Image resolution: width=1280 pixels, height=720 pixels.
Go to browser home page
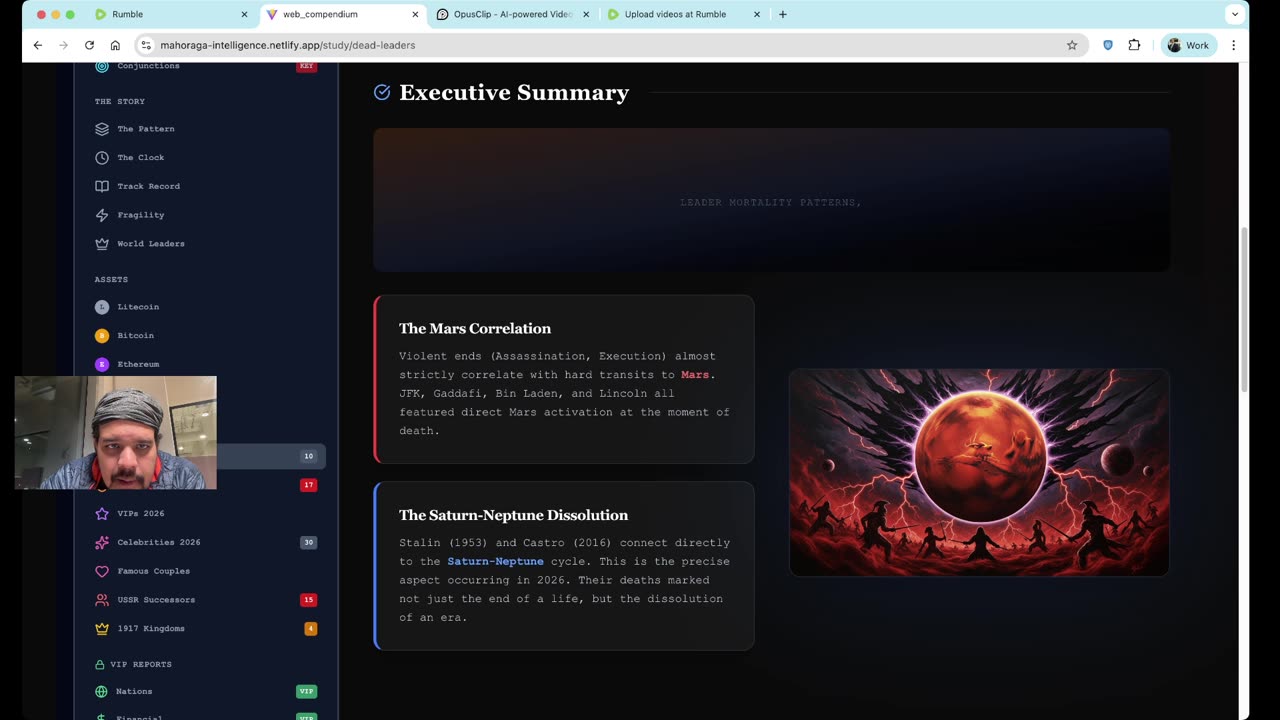(116, 45)
